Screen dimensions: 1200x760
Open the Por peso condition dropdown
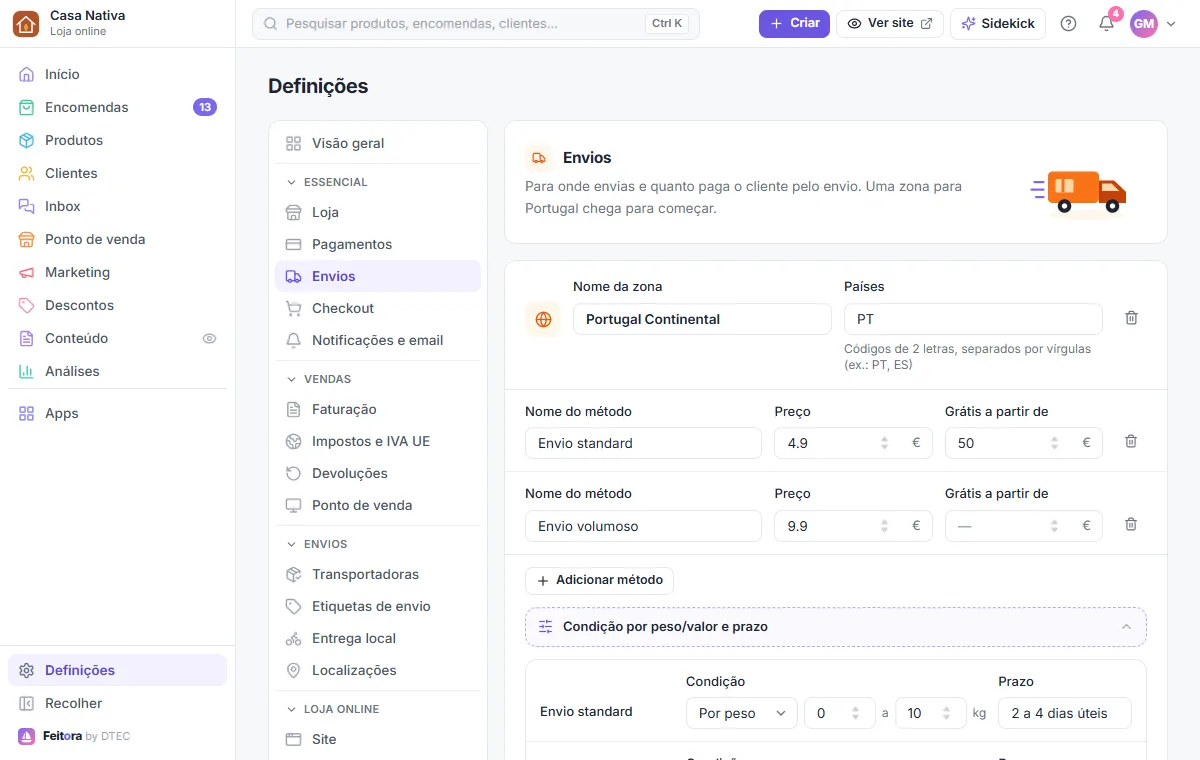(x=741, y=713)
